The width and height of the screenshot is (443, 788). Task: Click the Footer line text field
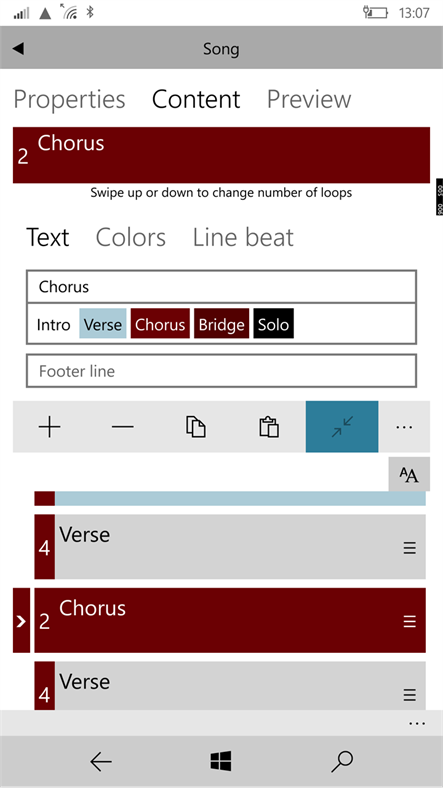(x=221, y=371)
